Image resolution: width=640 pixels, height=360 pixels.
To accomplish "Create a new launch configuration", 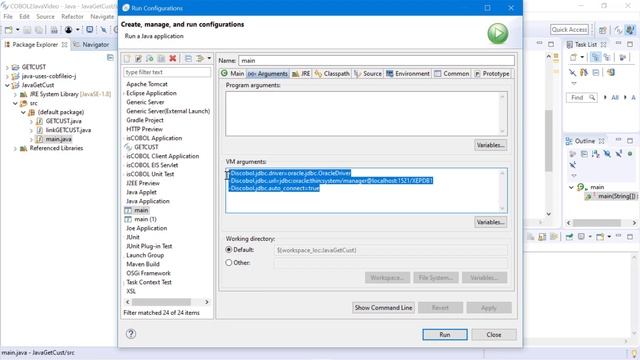I will [127, 59].
